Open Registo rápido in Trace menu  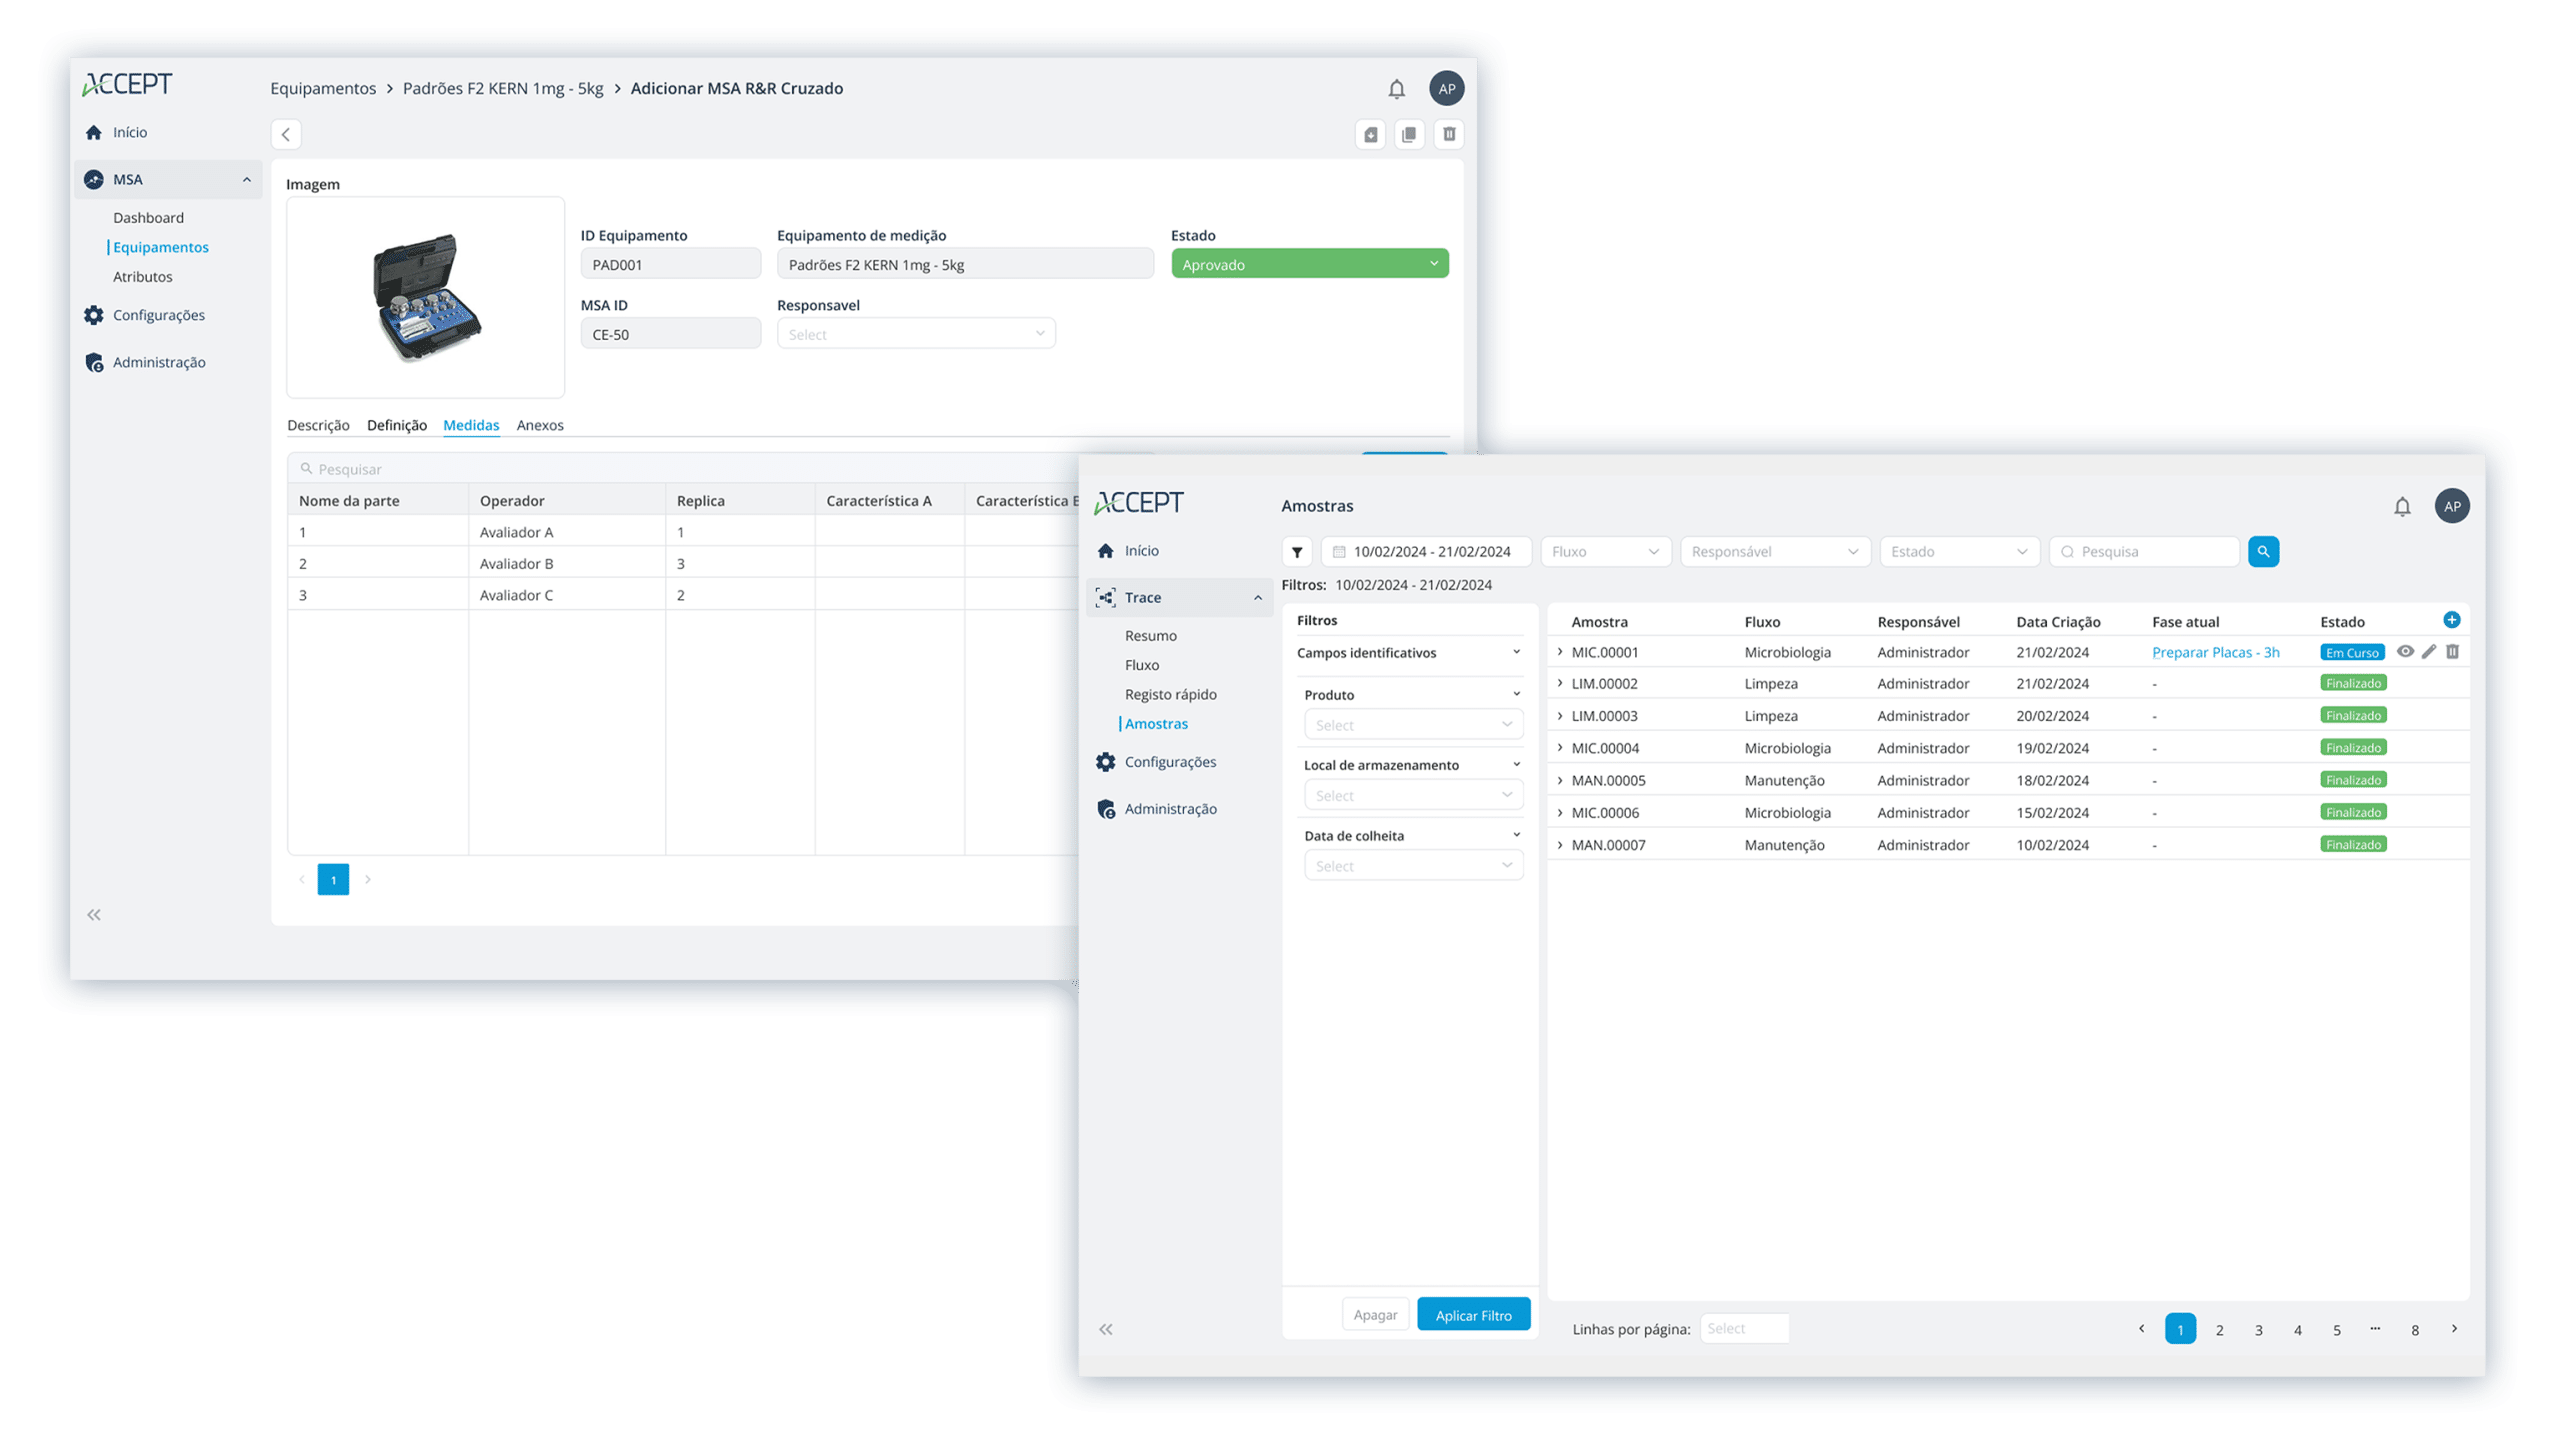(1170, 694)
